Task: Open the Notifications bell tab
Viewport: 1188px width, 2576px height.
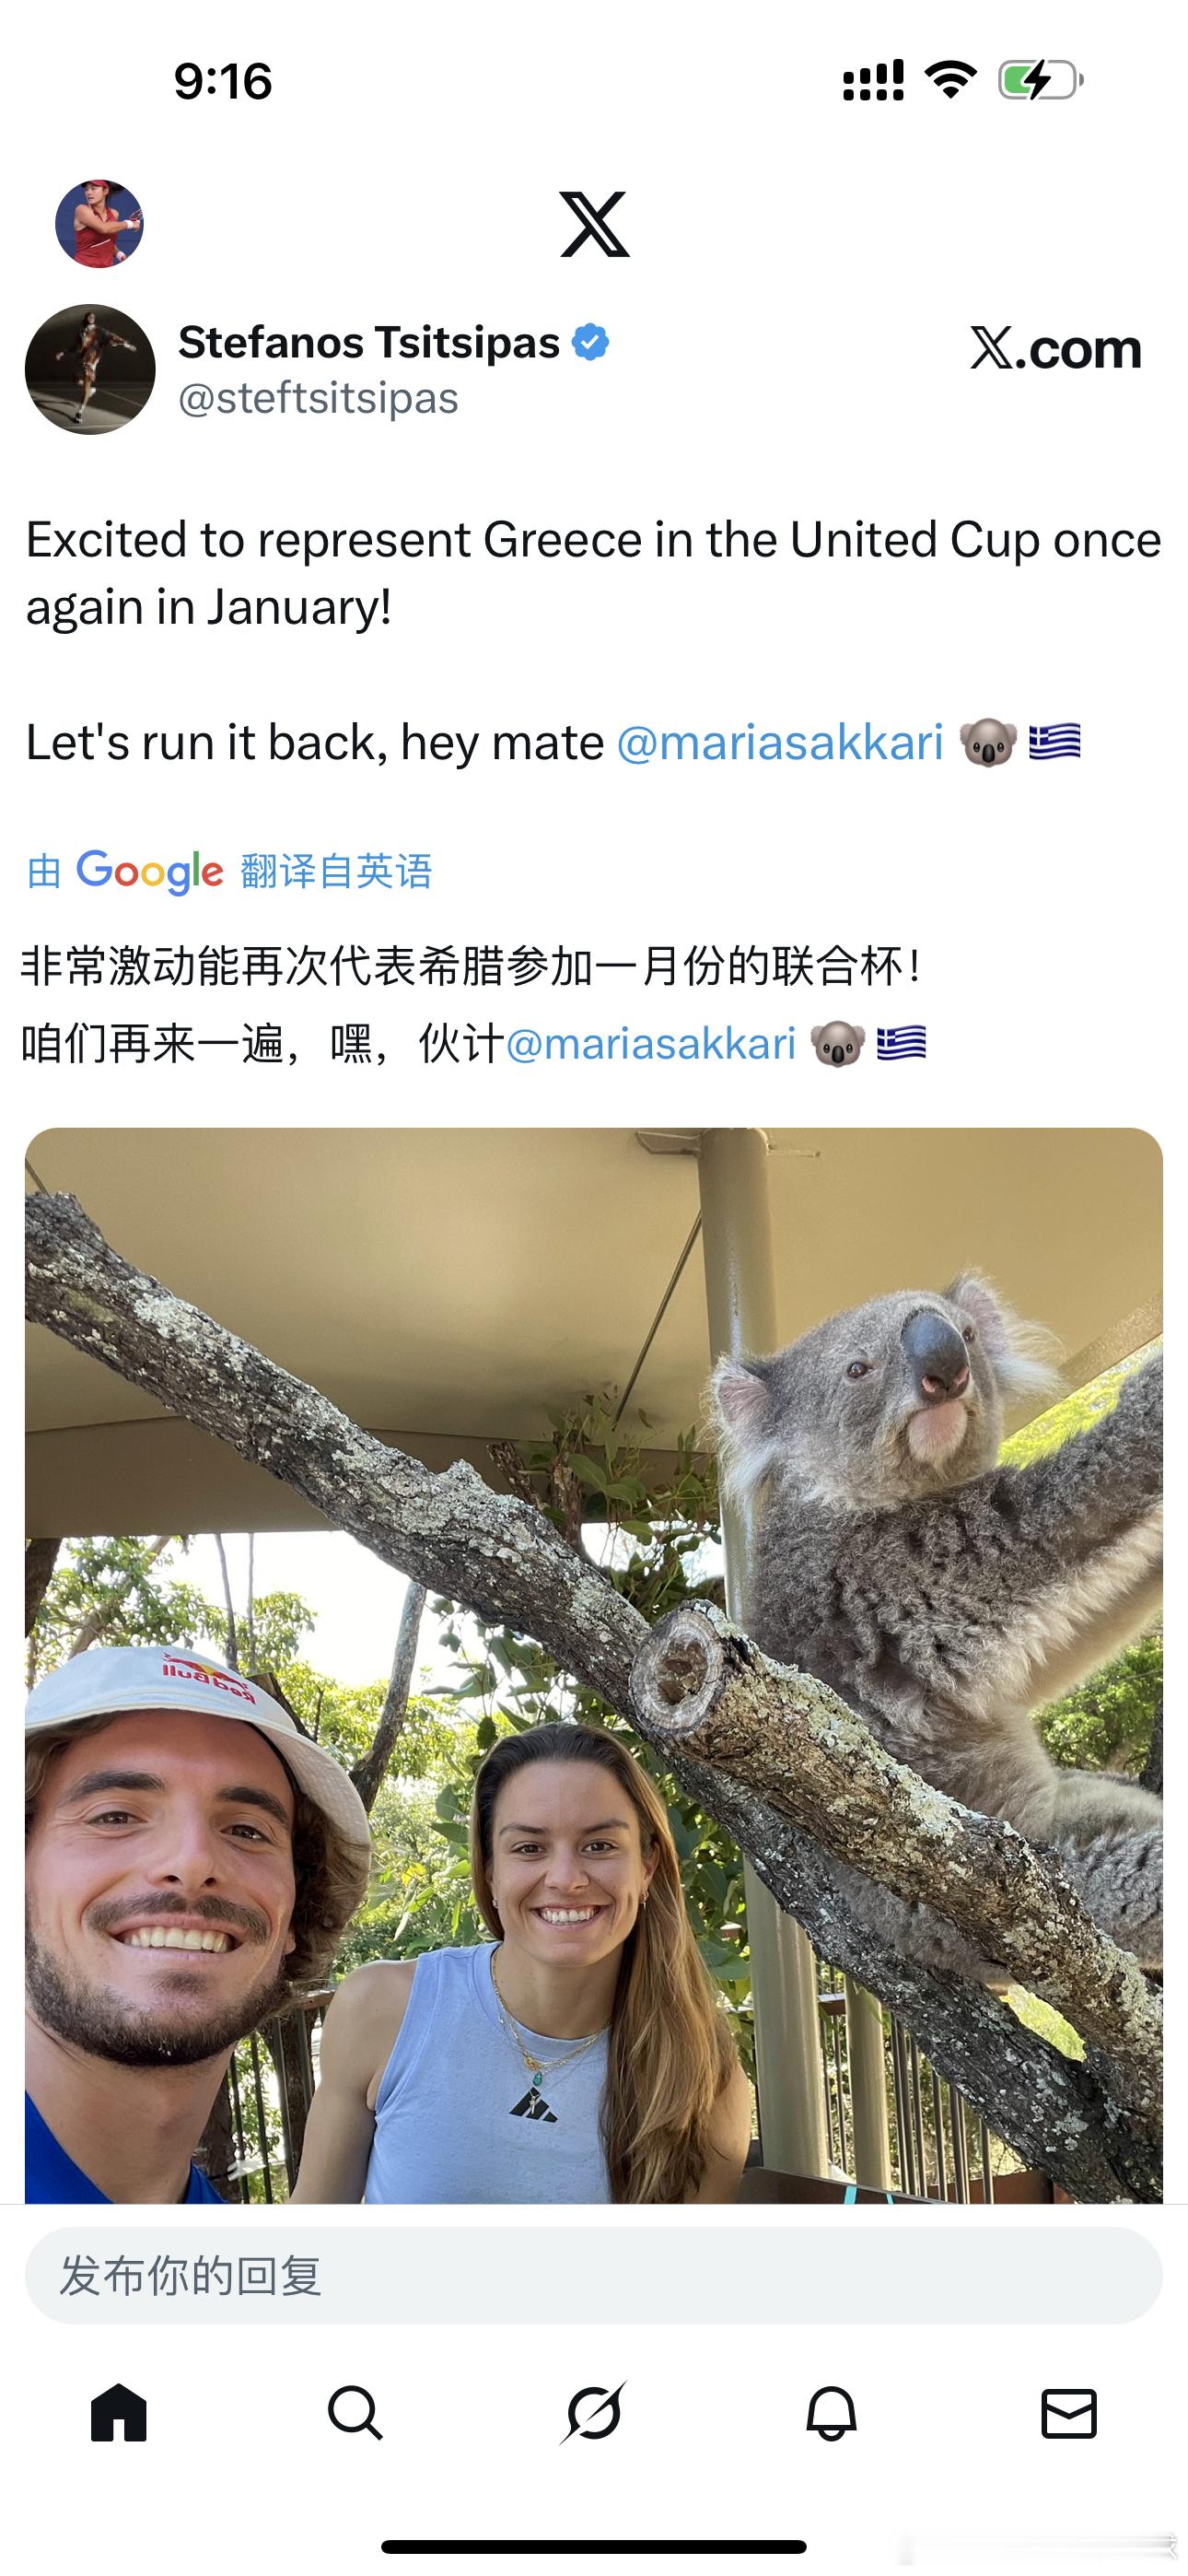Action: (x=831, y=2413)
